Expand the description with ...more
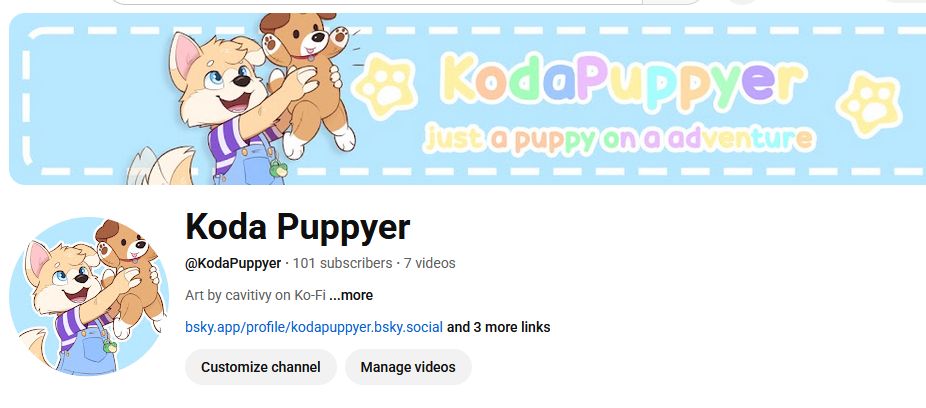Screen dimensions: 926x408 pyautogui.click(x=351, y=295)
